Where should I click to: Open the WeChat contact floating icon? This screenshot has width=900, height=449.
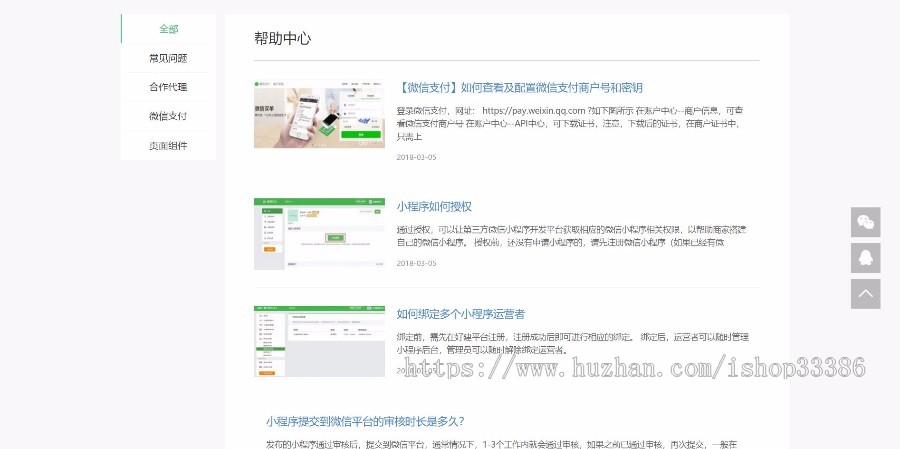point(866,222)
